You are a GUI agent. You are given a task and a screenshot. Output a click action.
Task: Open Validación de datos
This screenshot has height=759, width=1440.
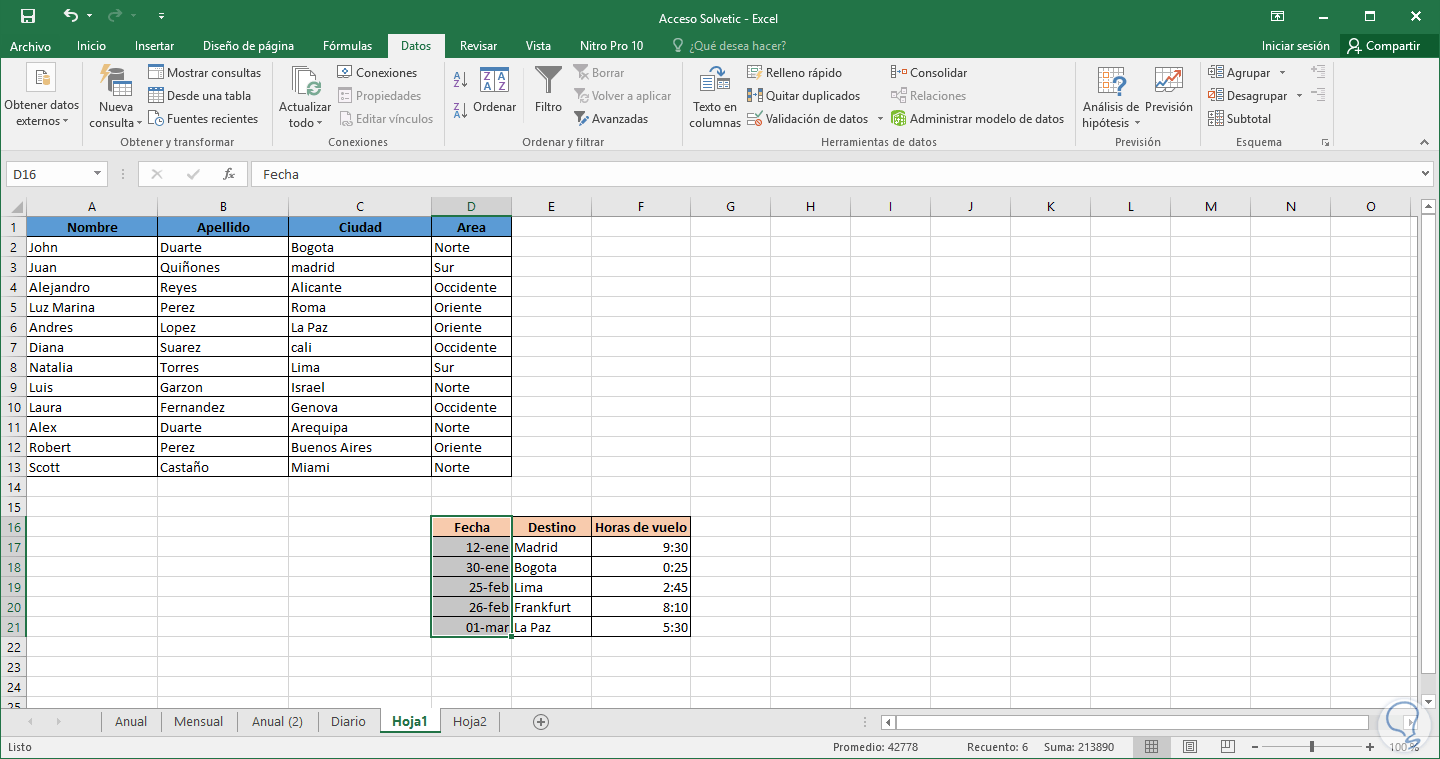click(x=808, y=119)
